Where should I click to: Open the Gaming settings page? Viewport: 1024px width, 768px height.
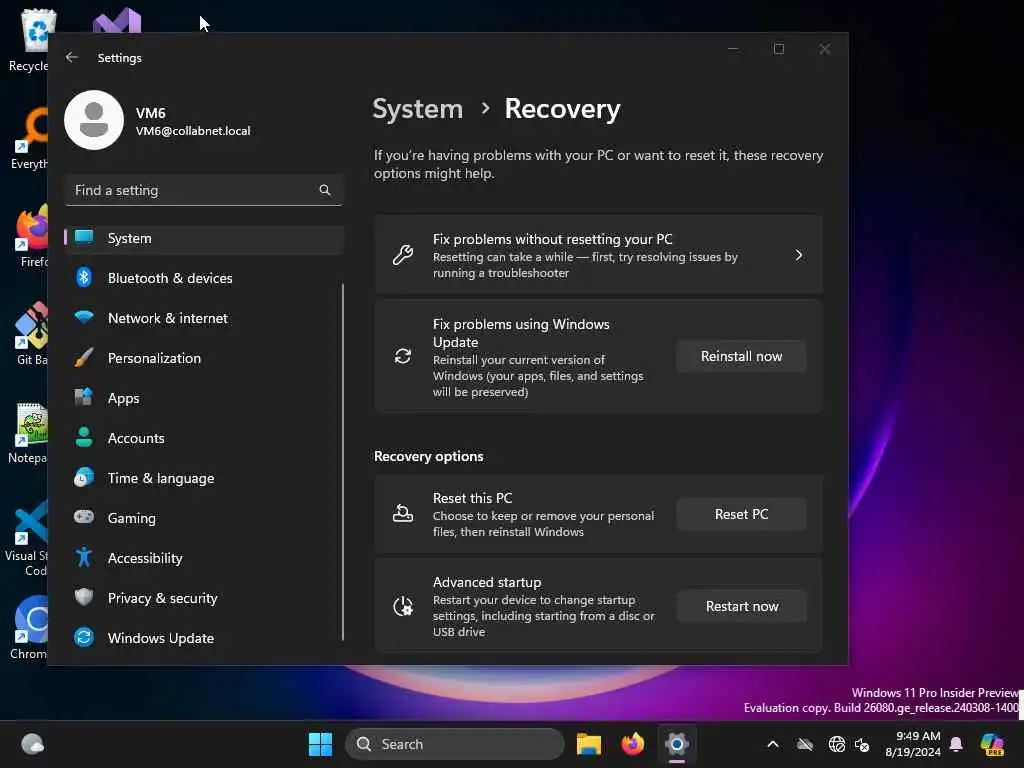(204, 518)
